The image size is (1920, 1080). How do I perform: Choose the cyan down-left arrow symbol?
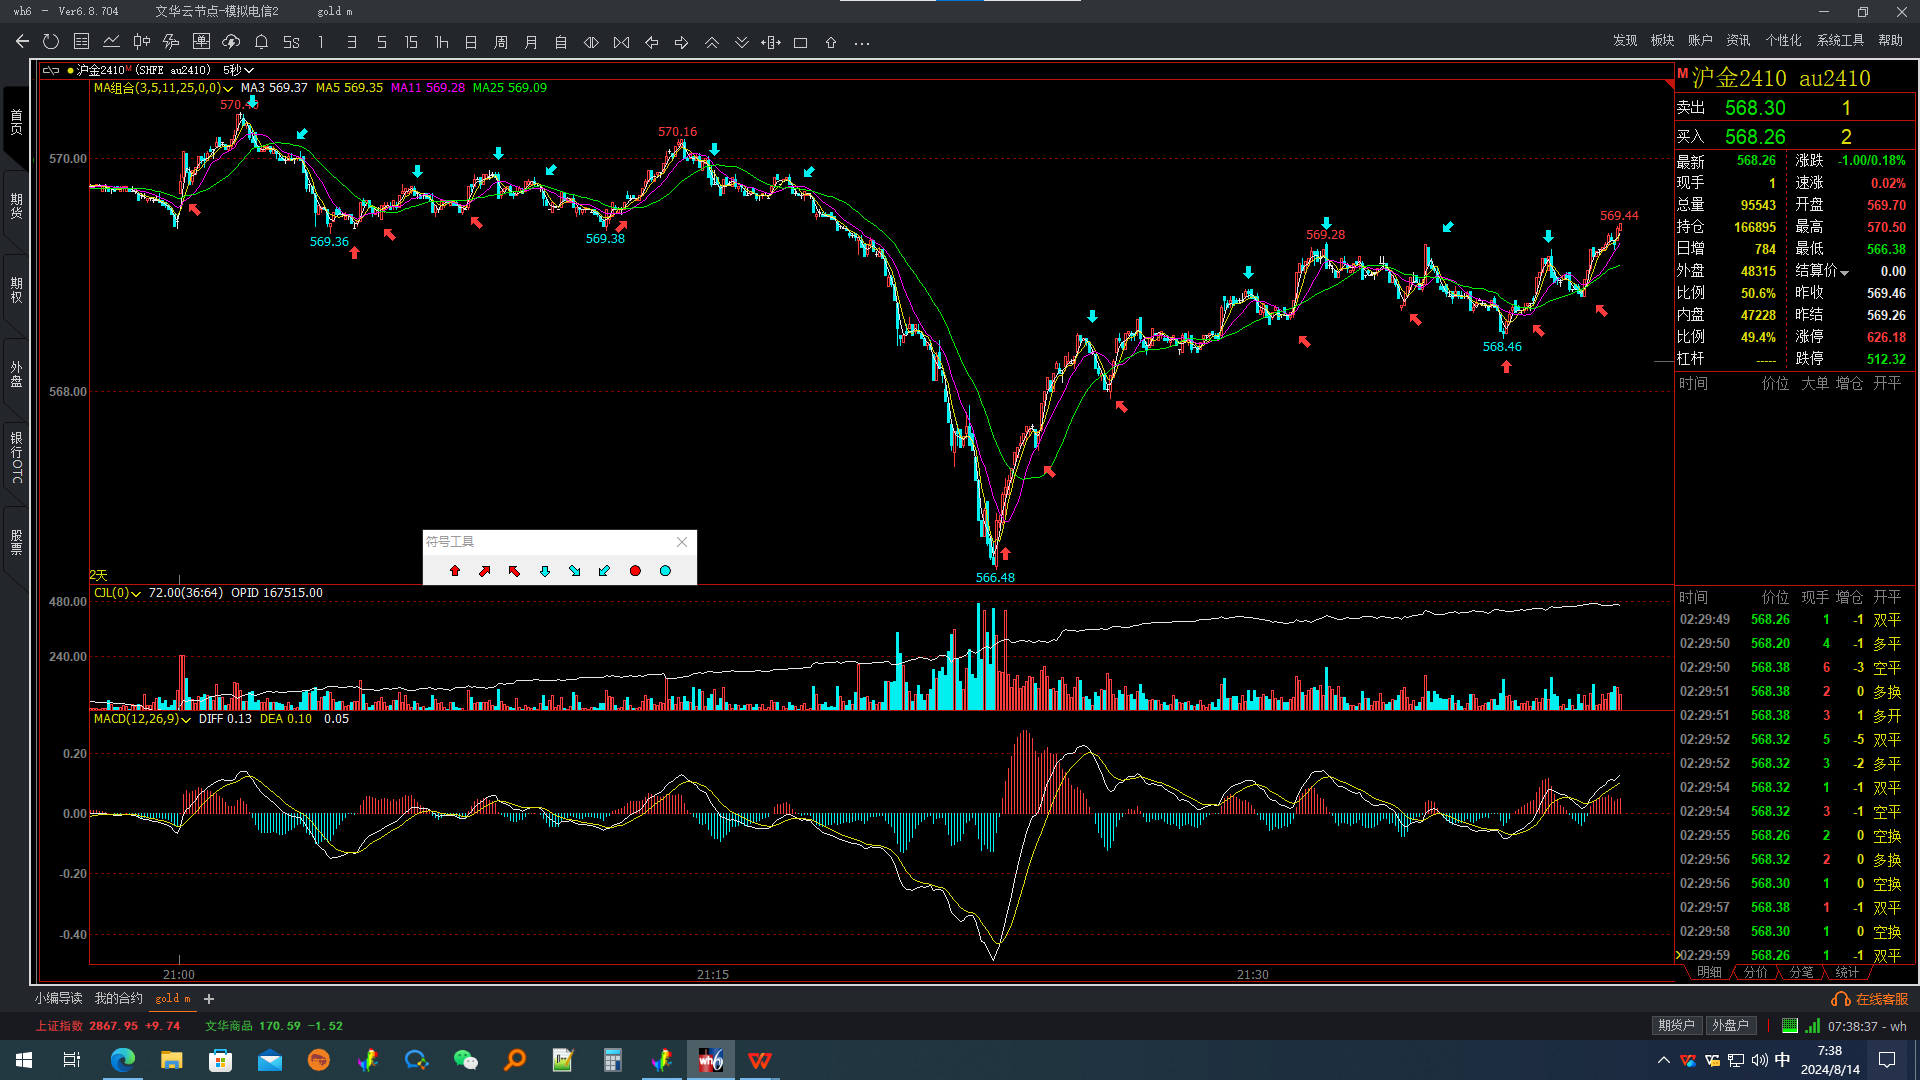(x=604, y=571)
